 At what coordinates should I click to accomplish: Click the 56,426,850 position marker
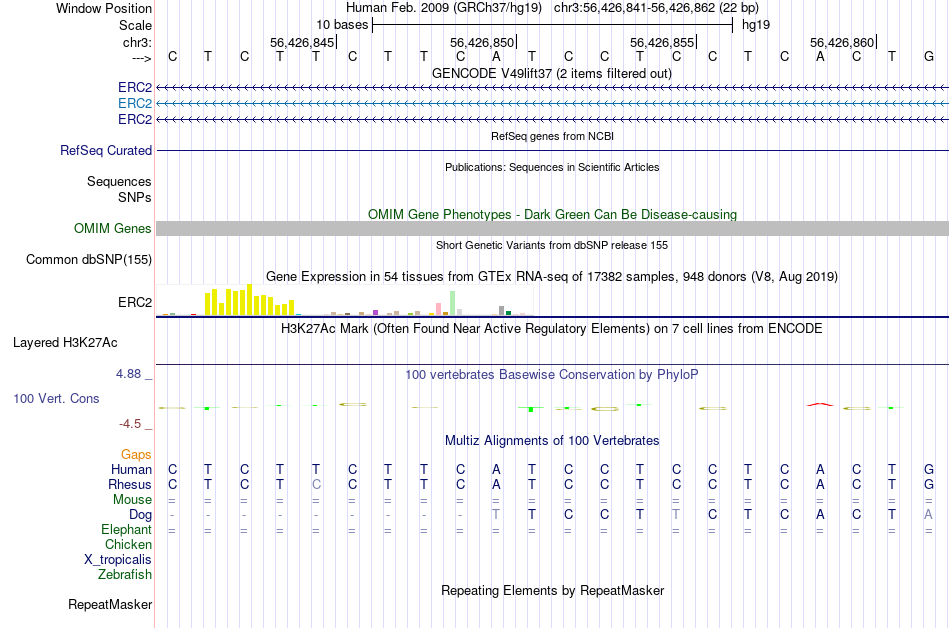(482, 42)
